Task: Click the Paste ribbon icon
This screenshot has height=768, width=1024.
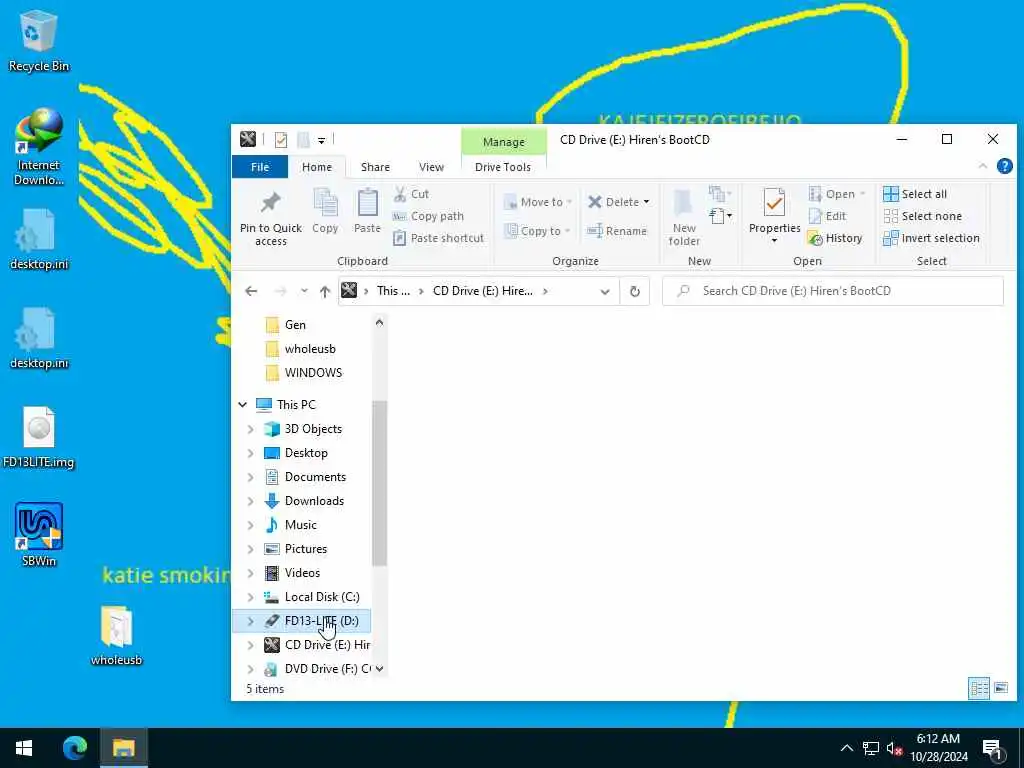Action: [367, 210]
